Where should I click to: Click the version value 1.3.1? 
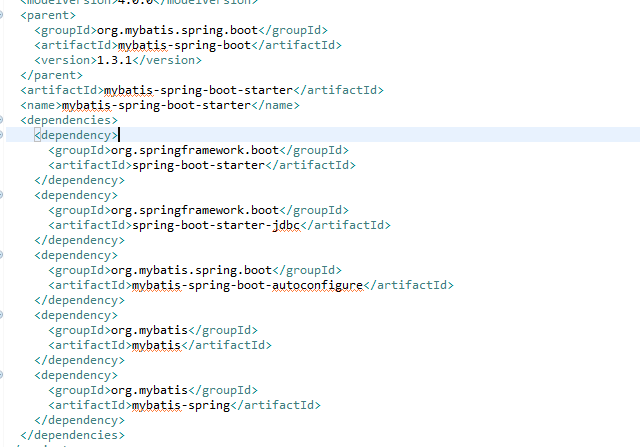[x=114, y=60]
